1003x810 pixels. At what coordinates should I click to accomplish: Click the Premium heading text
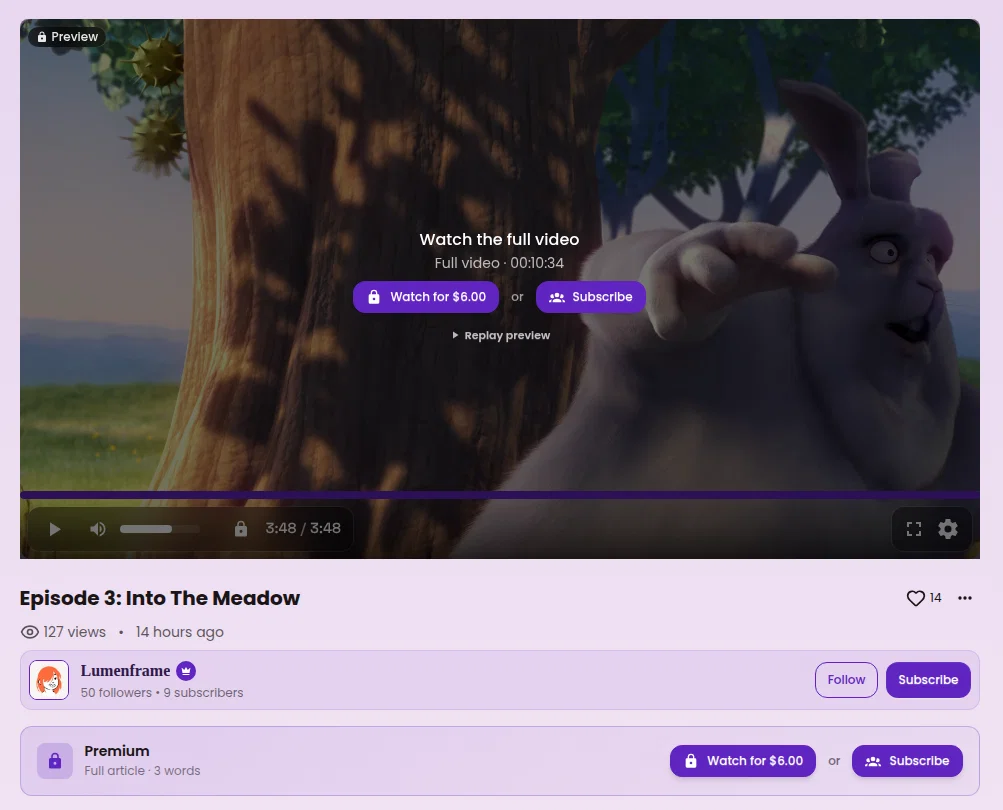coord(117,750)
